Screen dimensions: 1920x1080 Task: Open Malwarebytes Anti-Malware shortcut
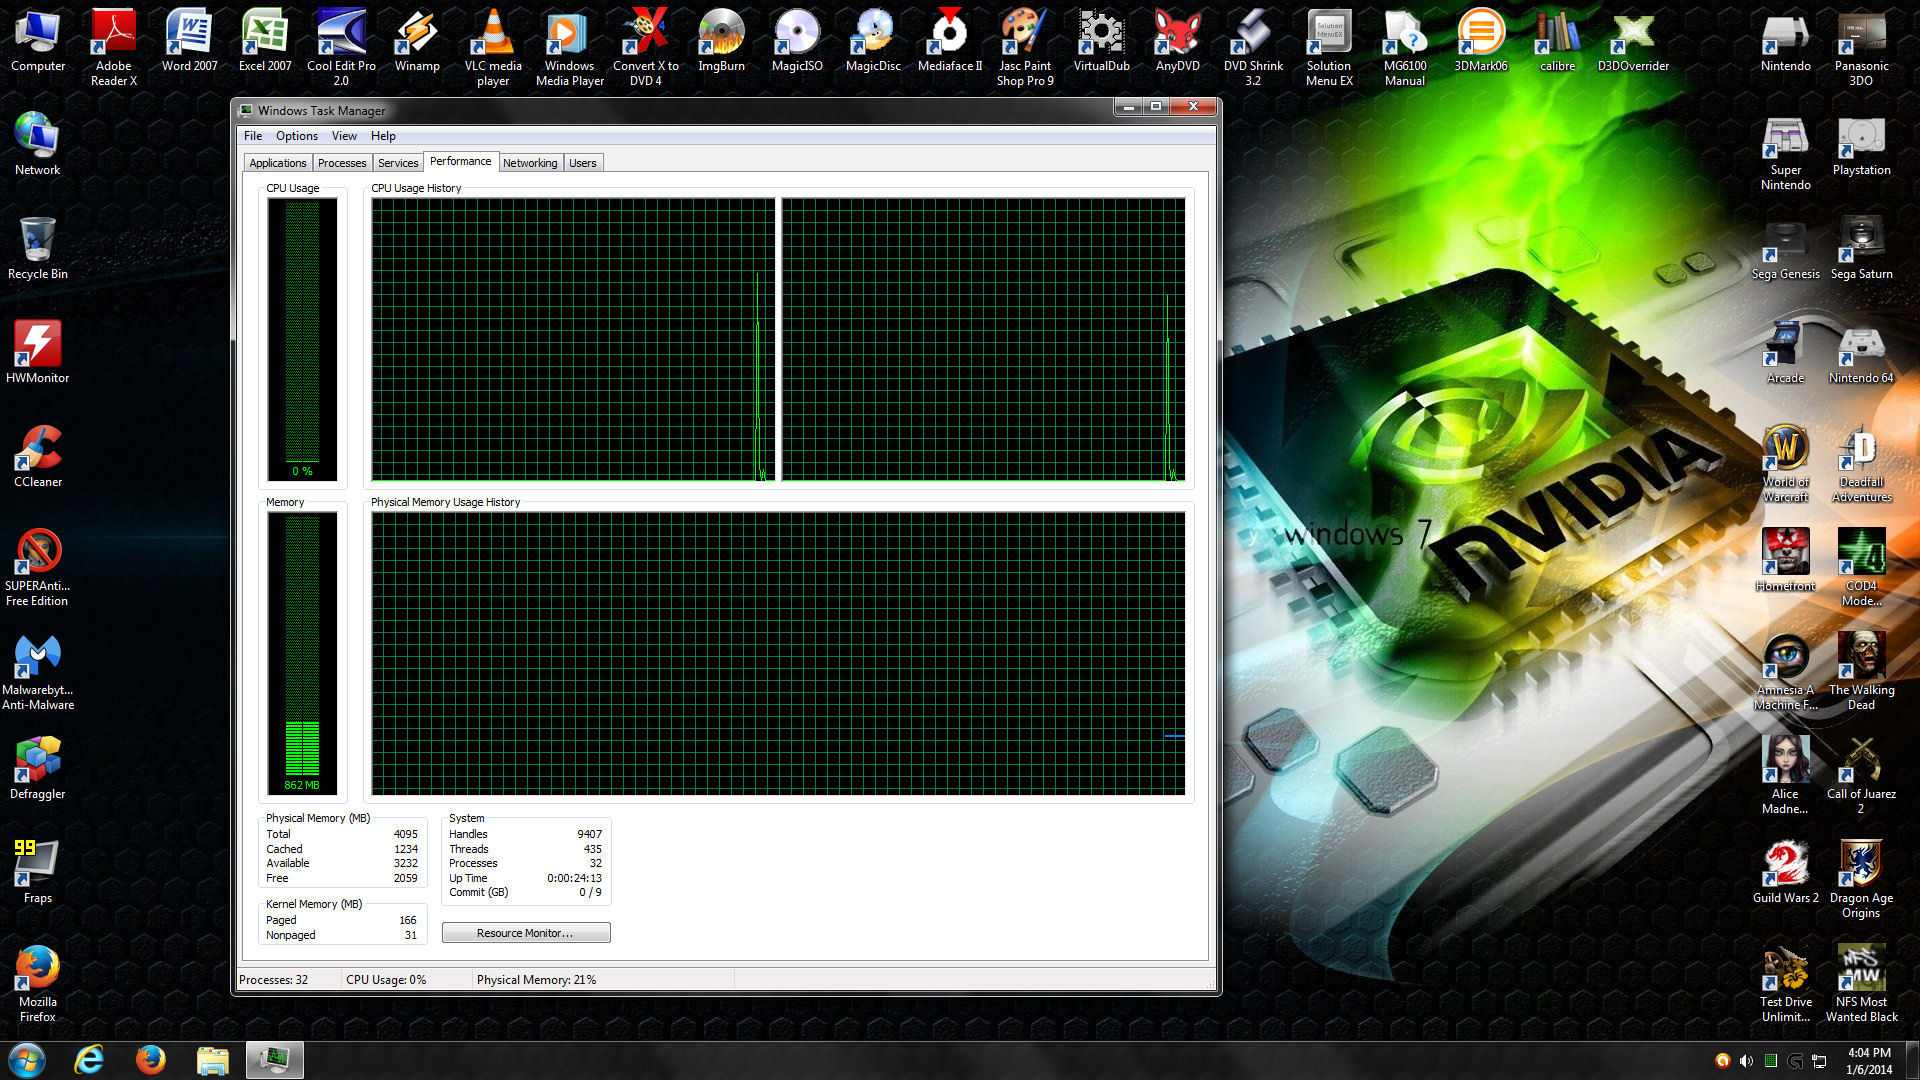point(38,672)
